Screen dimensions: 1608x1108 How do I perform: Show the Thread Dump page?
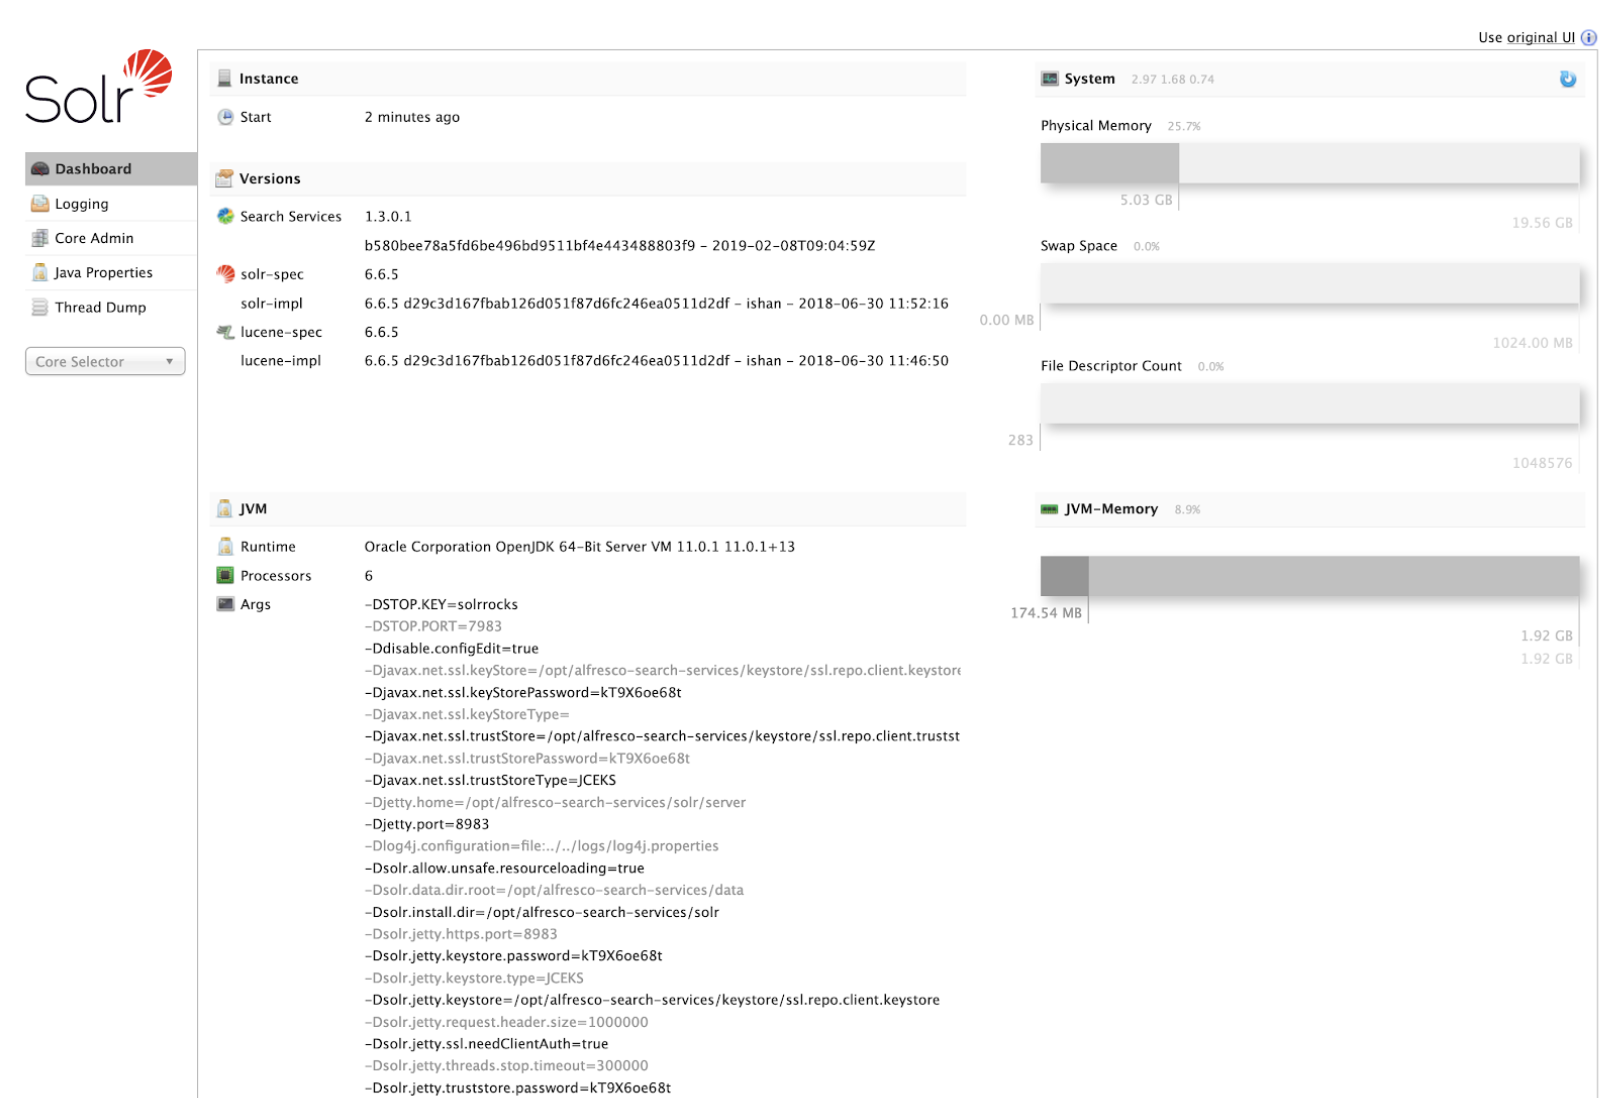[100, 307]
